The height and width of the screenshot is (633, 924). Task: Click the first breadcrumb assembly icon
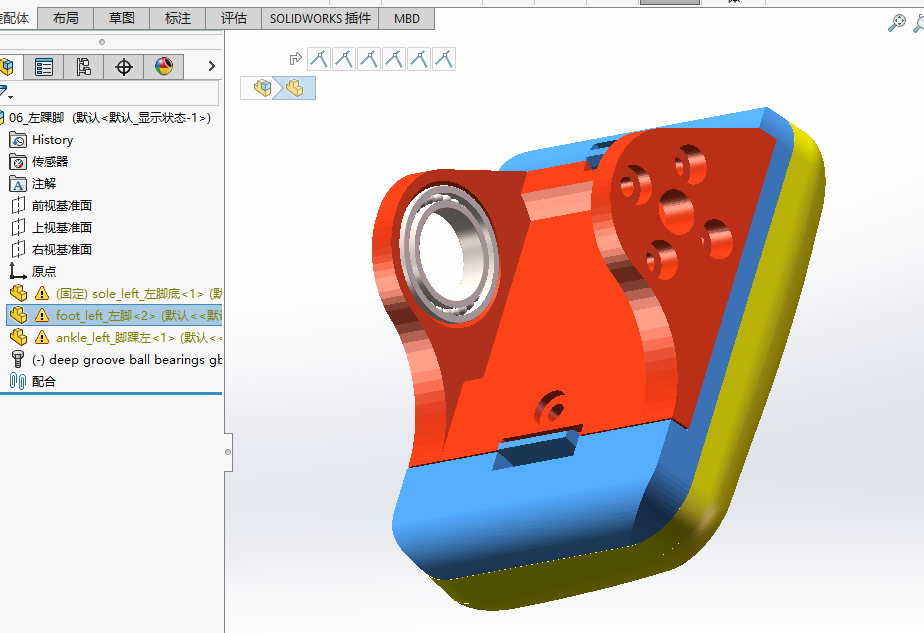262,88
